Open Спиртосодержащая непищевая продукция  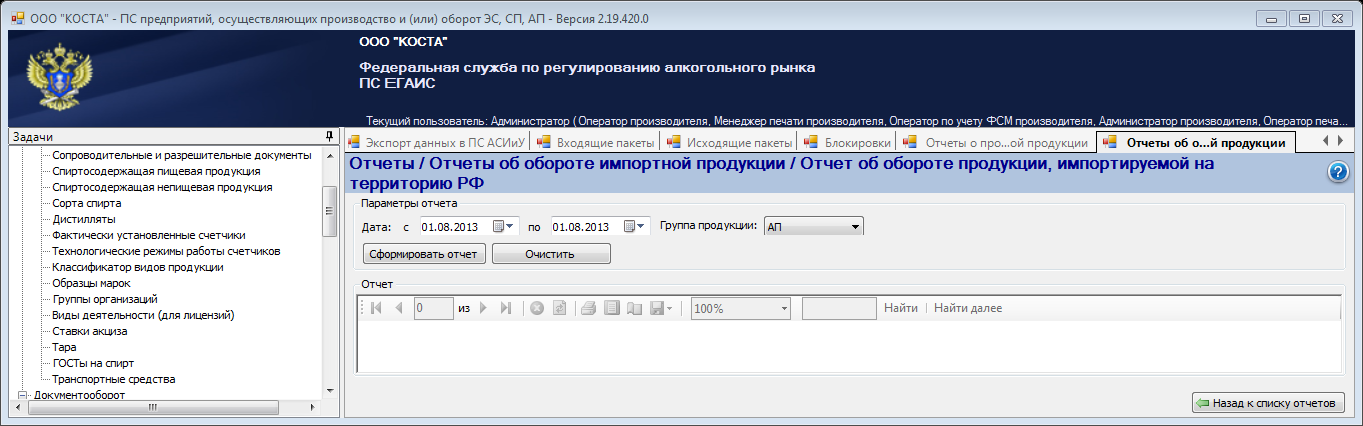pyautogui.click(x=162, y=187)
